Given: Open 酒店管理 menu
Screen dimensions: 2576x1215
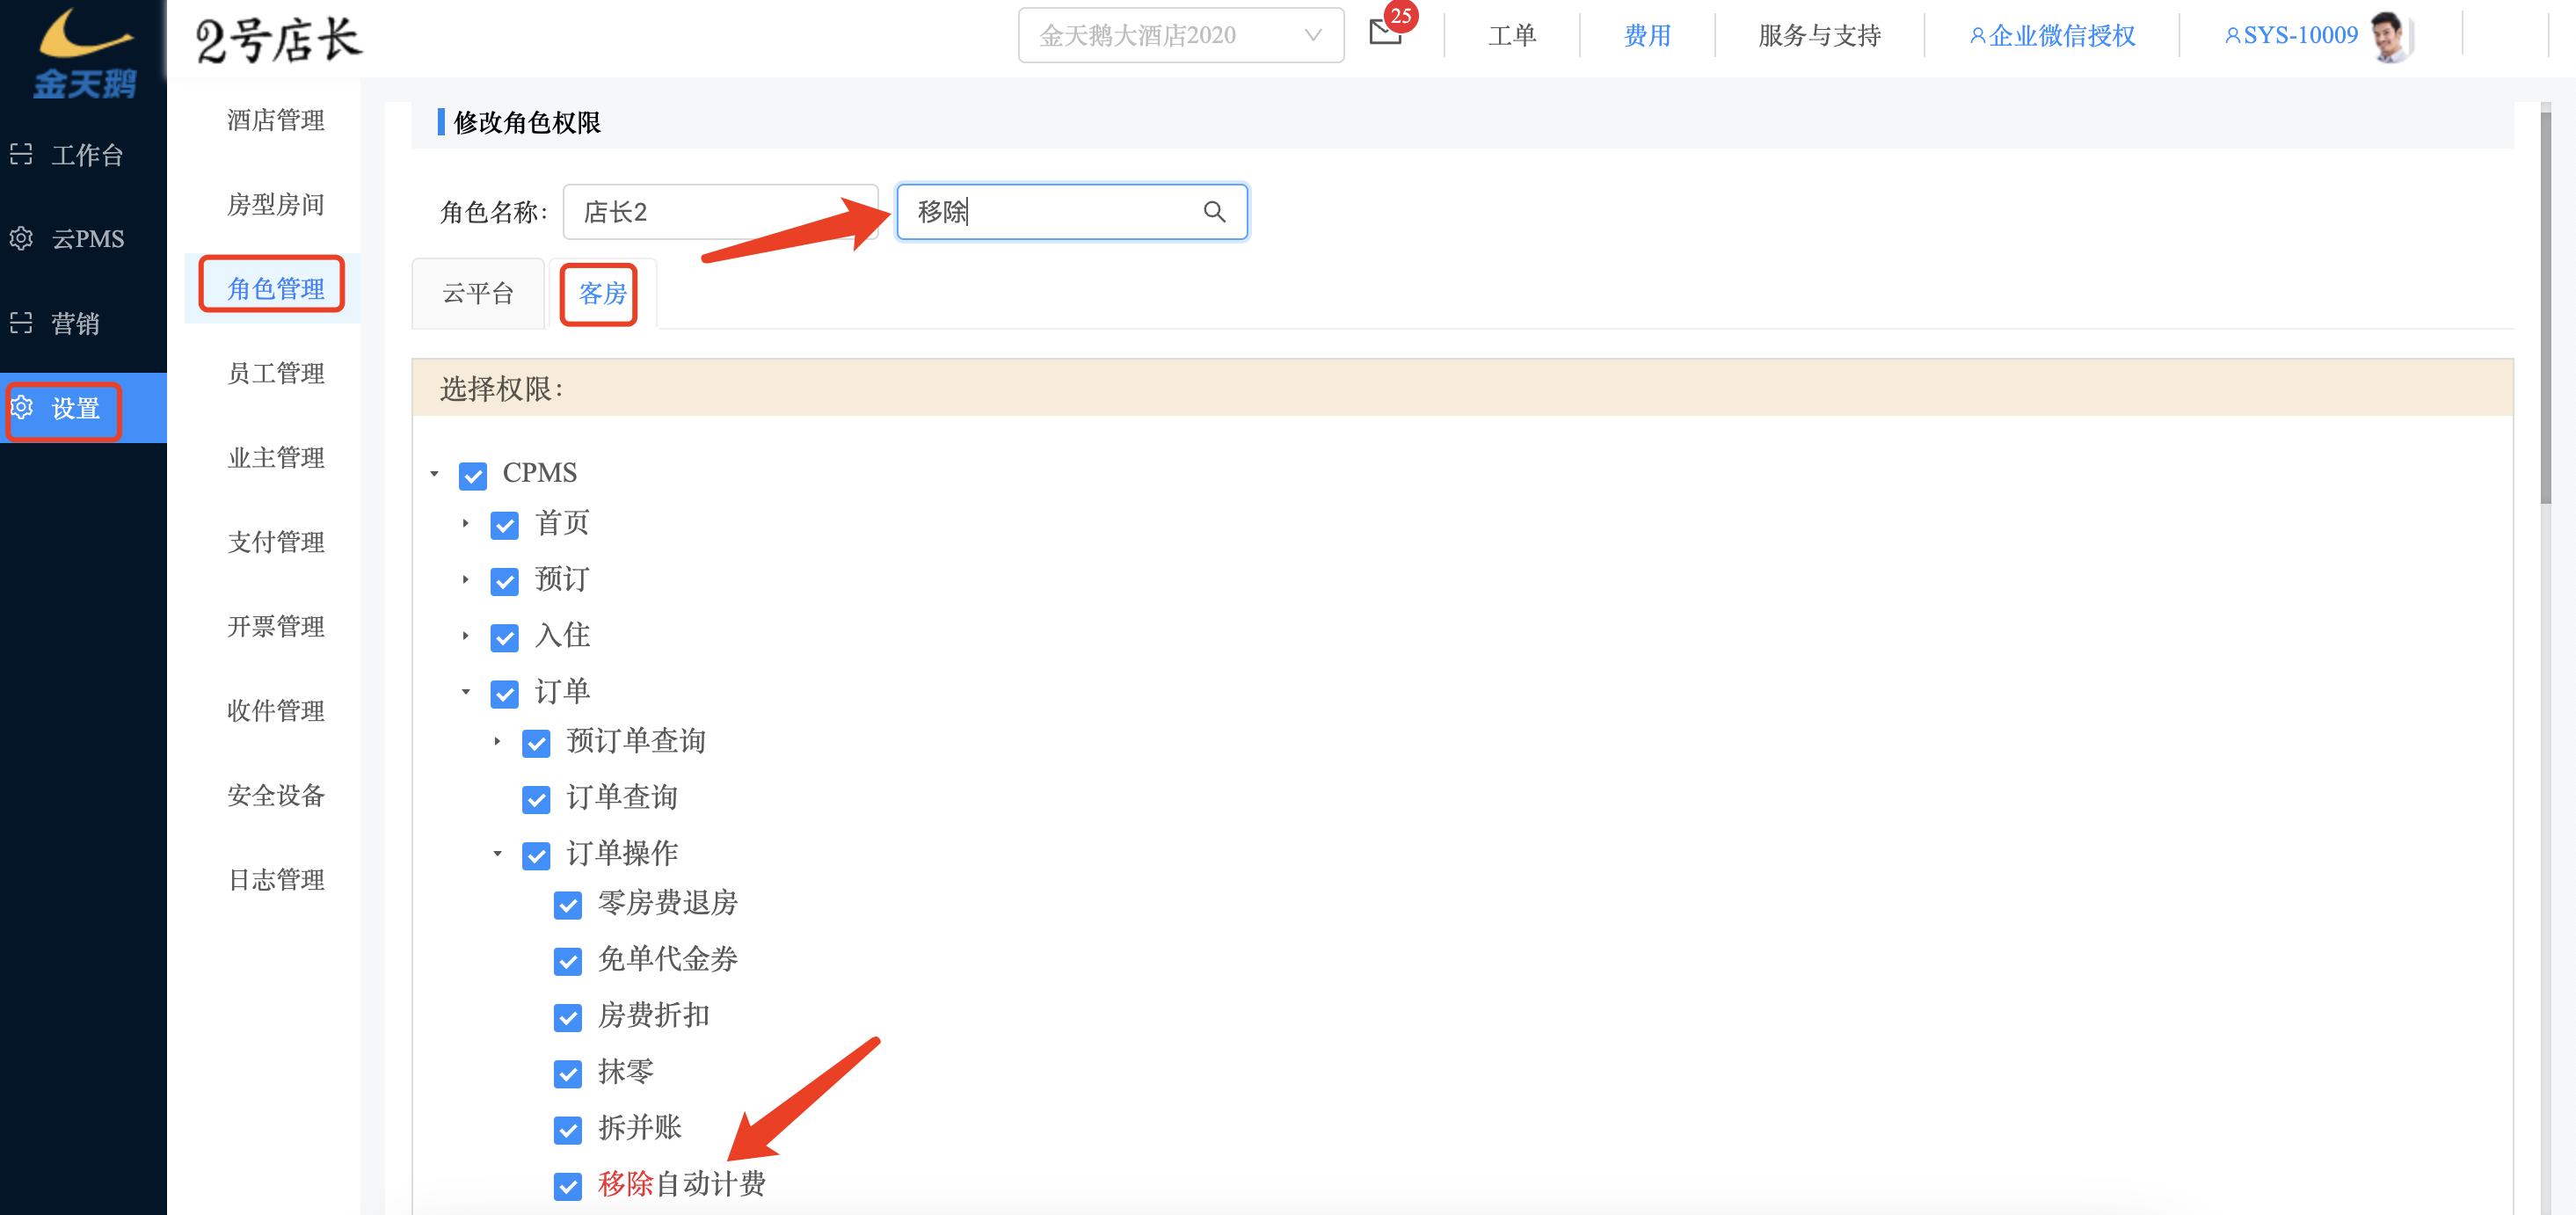Looking at the screenshot, I should pos(275,120).
